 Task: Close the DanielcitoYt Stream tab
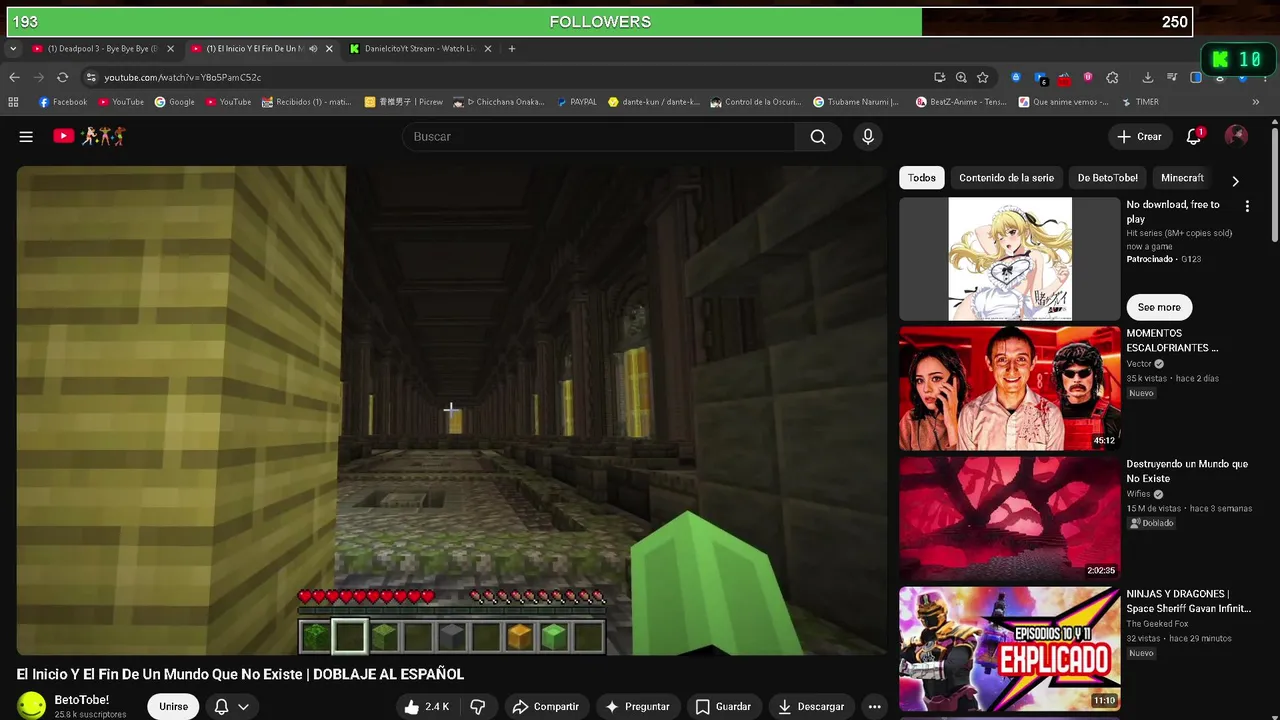pos(488,48)
